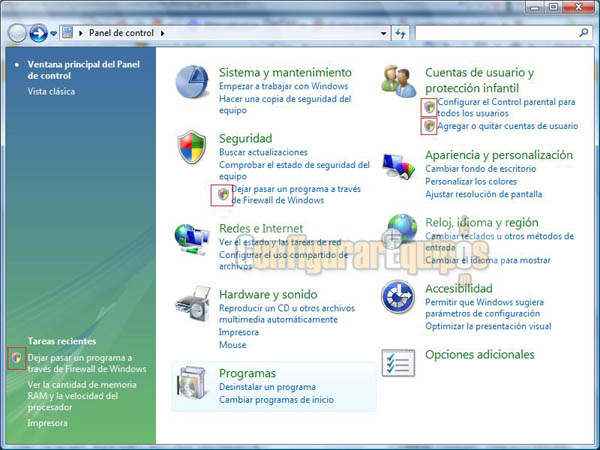Open Reloj, idioma y región heading
The height and width of the screenshot is (450, 600).
click(x=482, y=222)
